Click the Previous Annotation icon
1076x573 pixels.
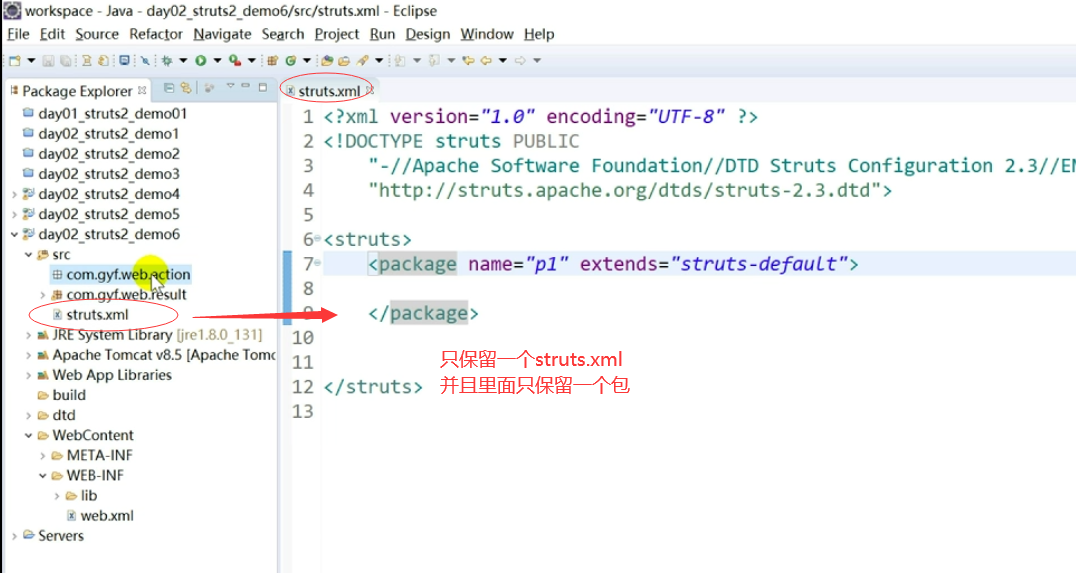434,61
